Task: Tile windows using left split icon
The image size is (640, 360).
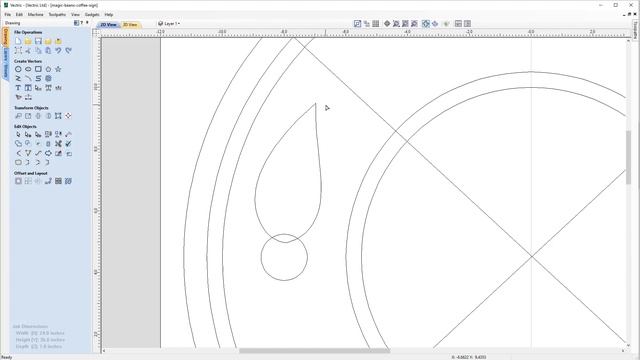Action: [x=458, y=24]
